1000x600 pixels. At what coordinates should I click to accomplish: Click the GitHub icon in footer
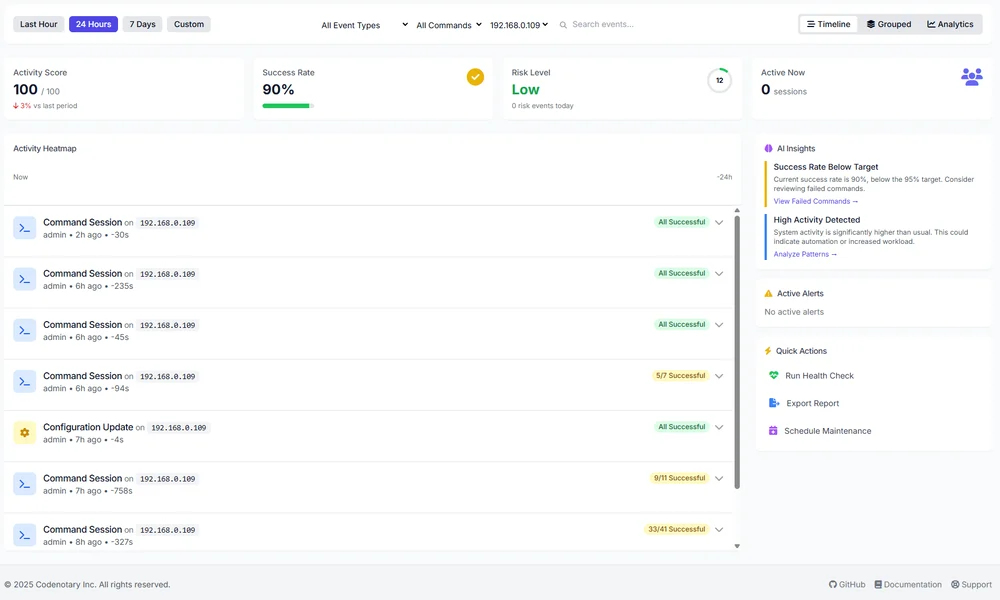click(833, 585)
